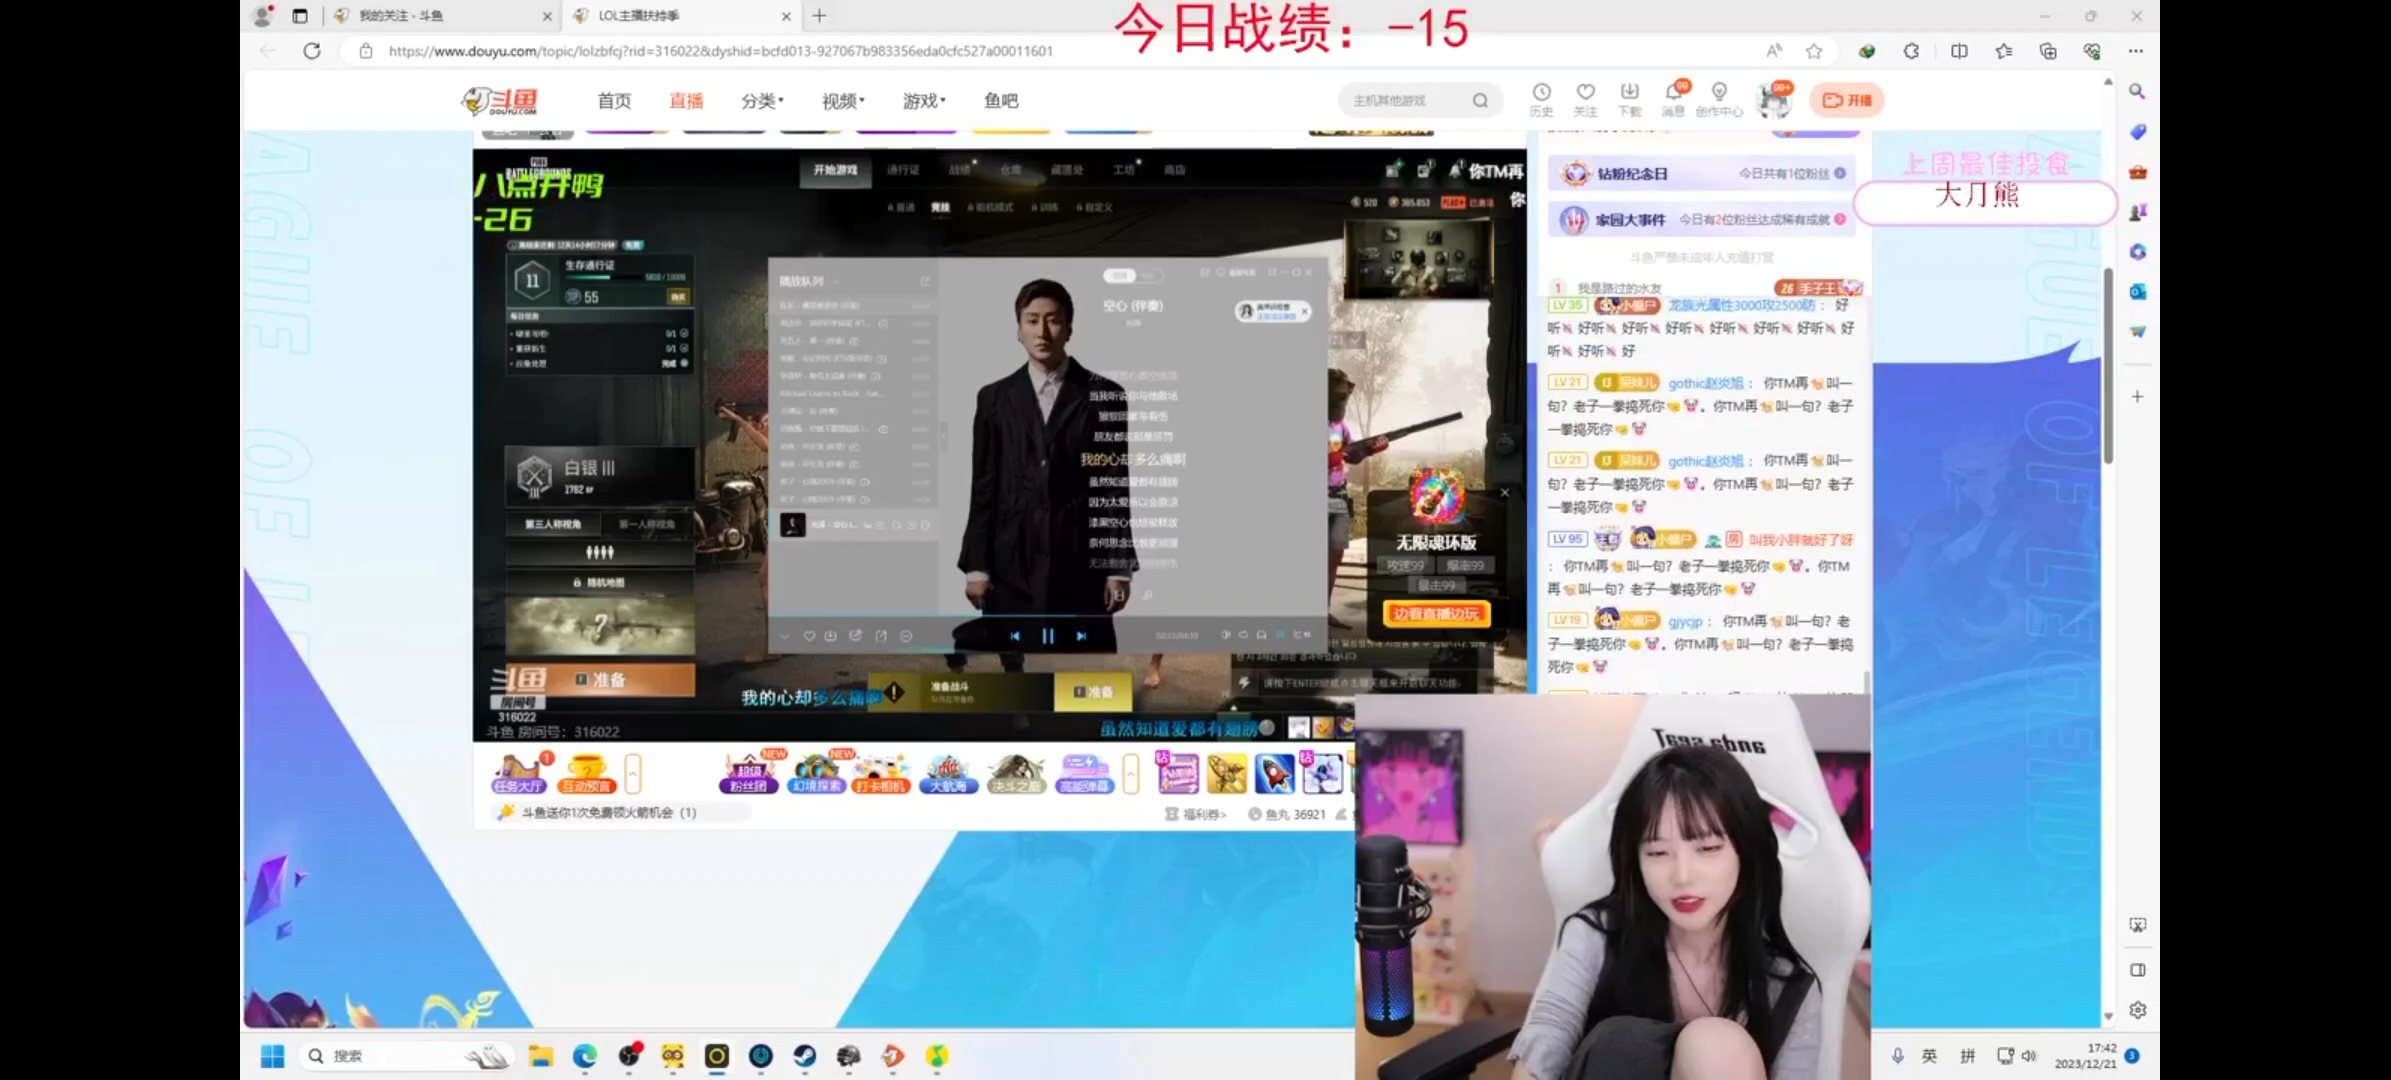Click the 鱼丸 36921 balance
This screenshot has width=2391, height=1080.
click(1287, 814)
